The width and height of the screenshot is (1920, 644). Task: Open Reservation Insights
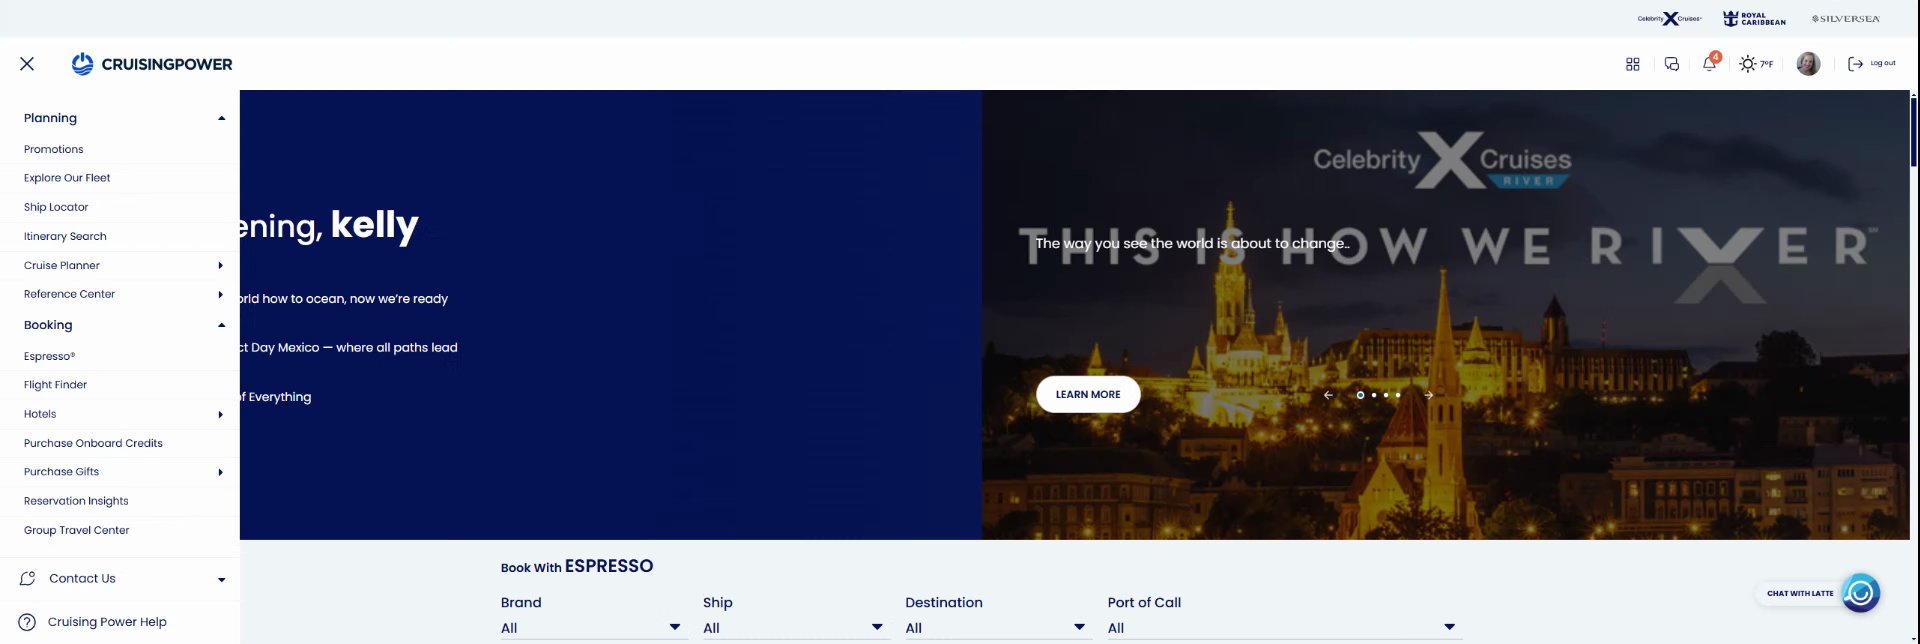point(76,501)
